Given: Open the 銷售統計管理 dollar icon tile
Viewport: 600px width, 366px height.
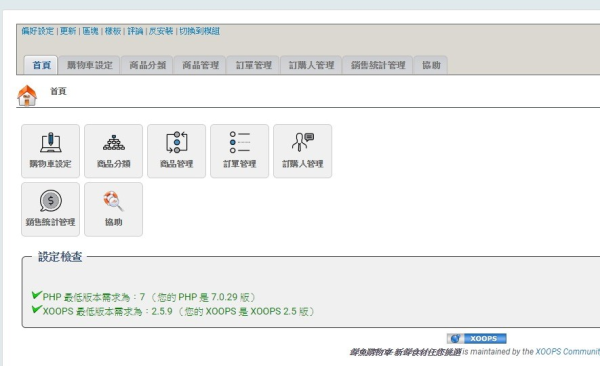Looking at the screenshot, I should pyautogui.click(x=51, y=209).
